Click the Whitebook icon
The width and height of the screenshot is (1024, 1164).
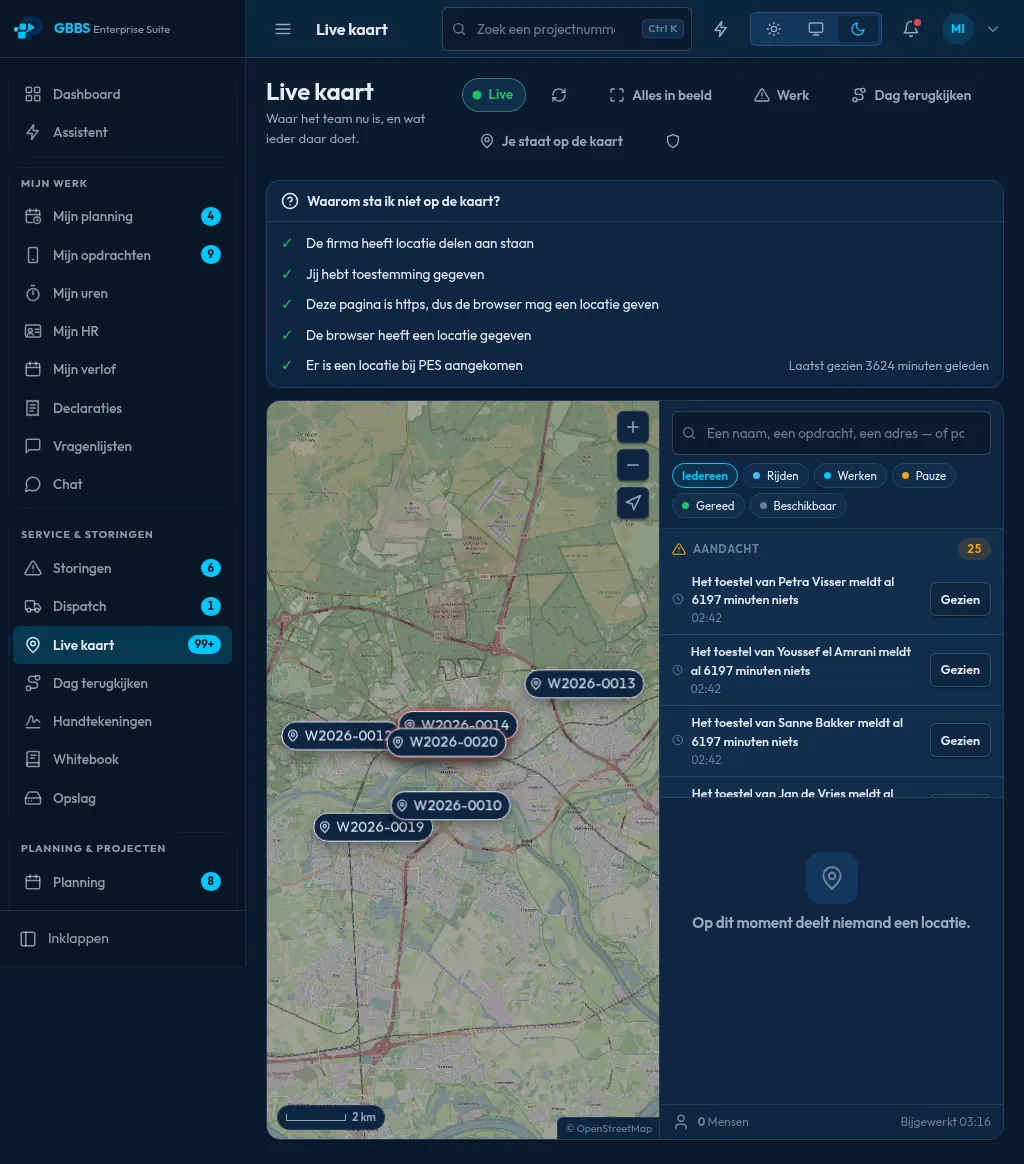pyautogui.click(x=33, y=759)
